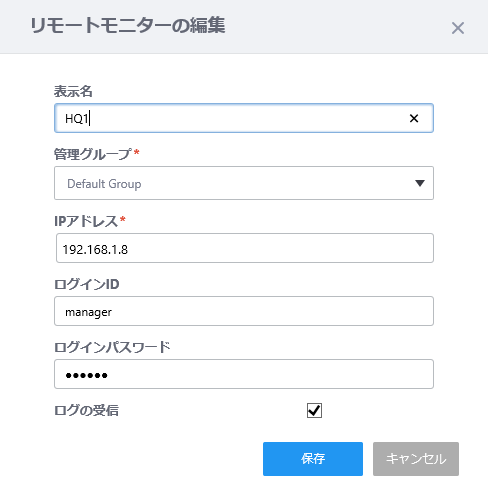The height and width of the screenshot is (495, 488).
Task: Expand the 管理グループ dropdown arrow
Action: pos(420,183)
